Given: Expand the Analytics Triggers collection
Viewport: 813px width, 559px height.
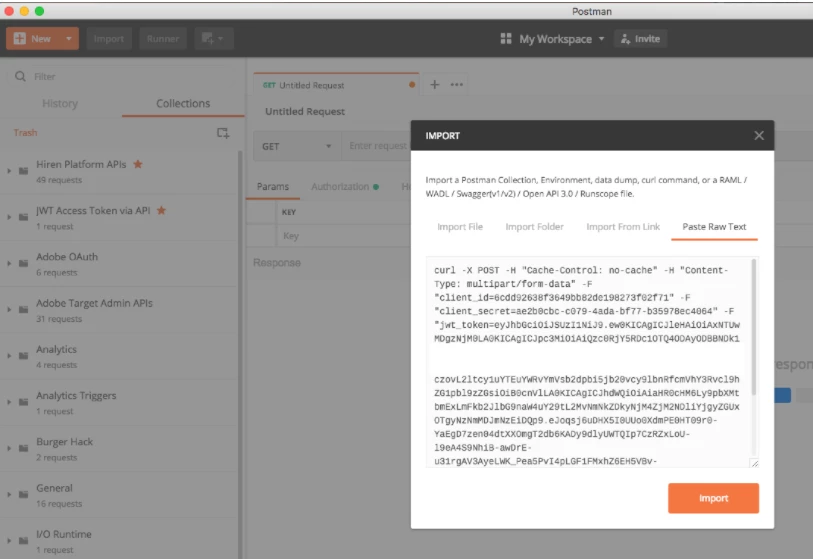Looking at the screenshot, I should (x=9, y=402).
